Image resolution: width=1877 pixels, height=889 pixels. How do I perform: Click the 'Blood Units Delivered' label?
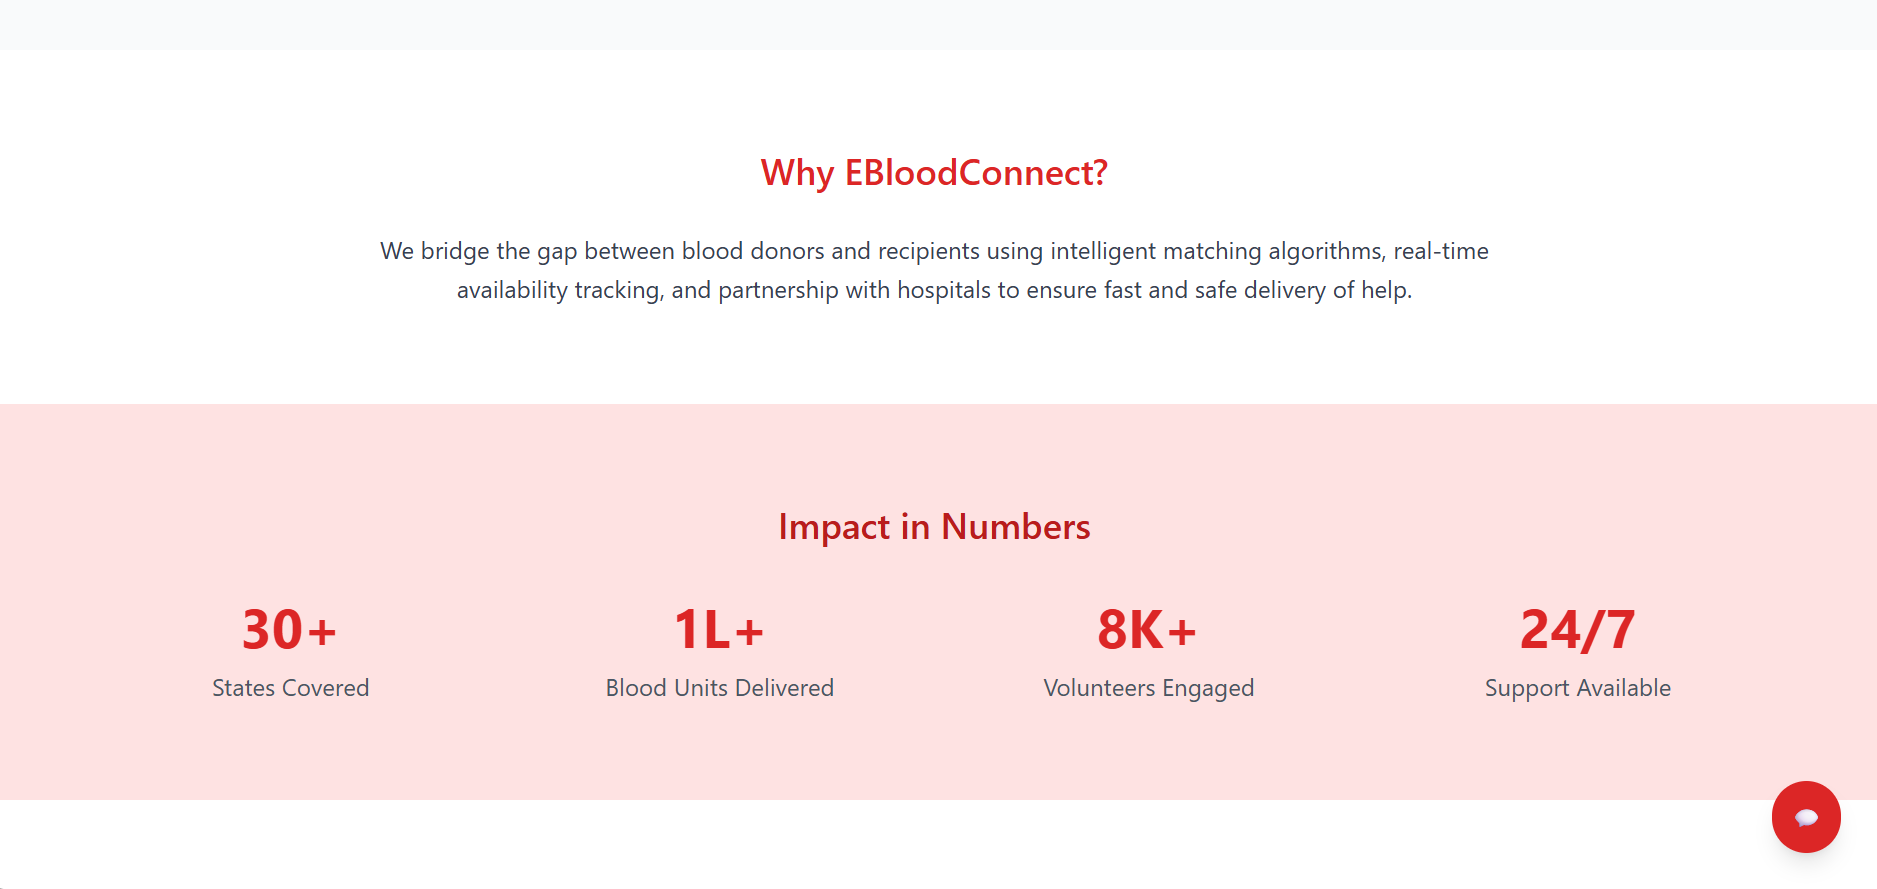pos(720,688)
